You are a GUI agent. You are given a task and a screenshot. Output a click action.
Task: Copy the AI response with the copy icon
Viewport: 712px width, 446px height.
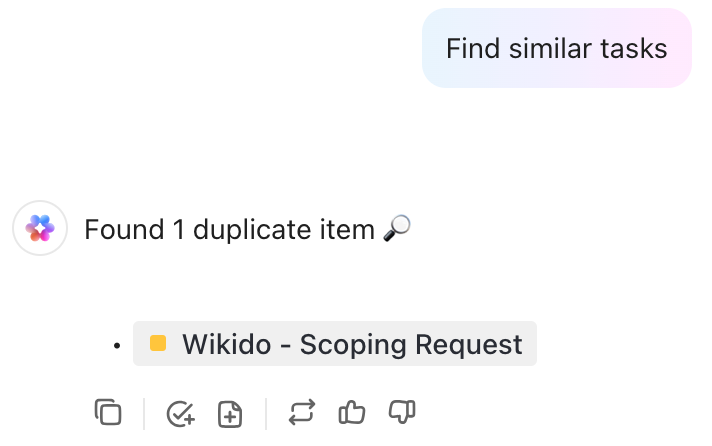[108, 412]
